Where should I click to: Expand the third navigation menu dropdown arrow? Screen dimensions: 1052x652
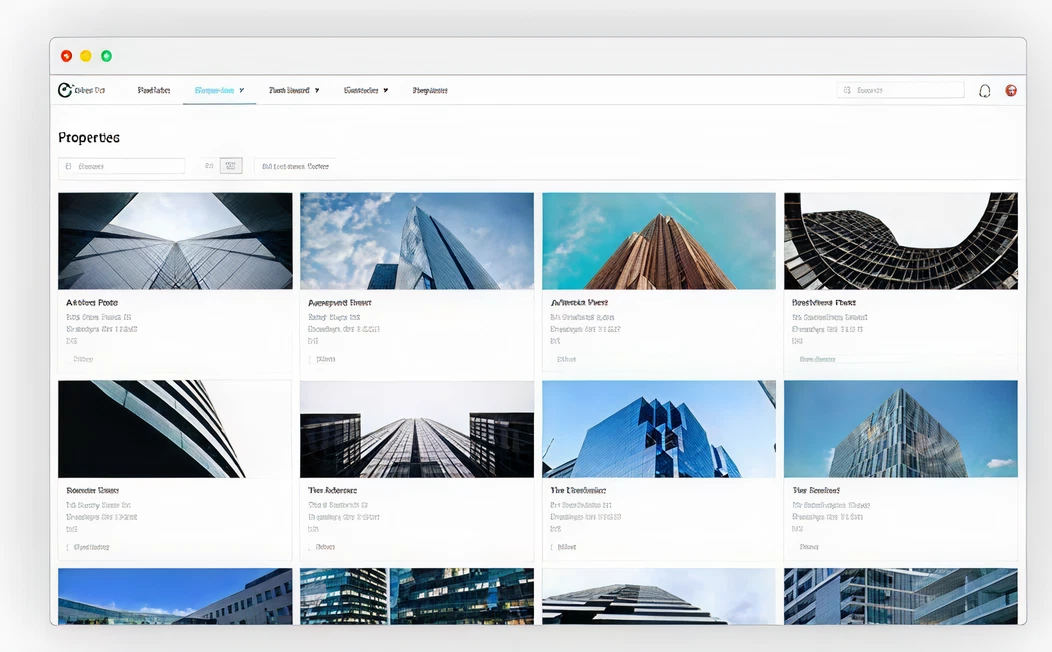[317, 90]
